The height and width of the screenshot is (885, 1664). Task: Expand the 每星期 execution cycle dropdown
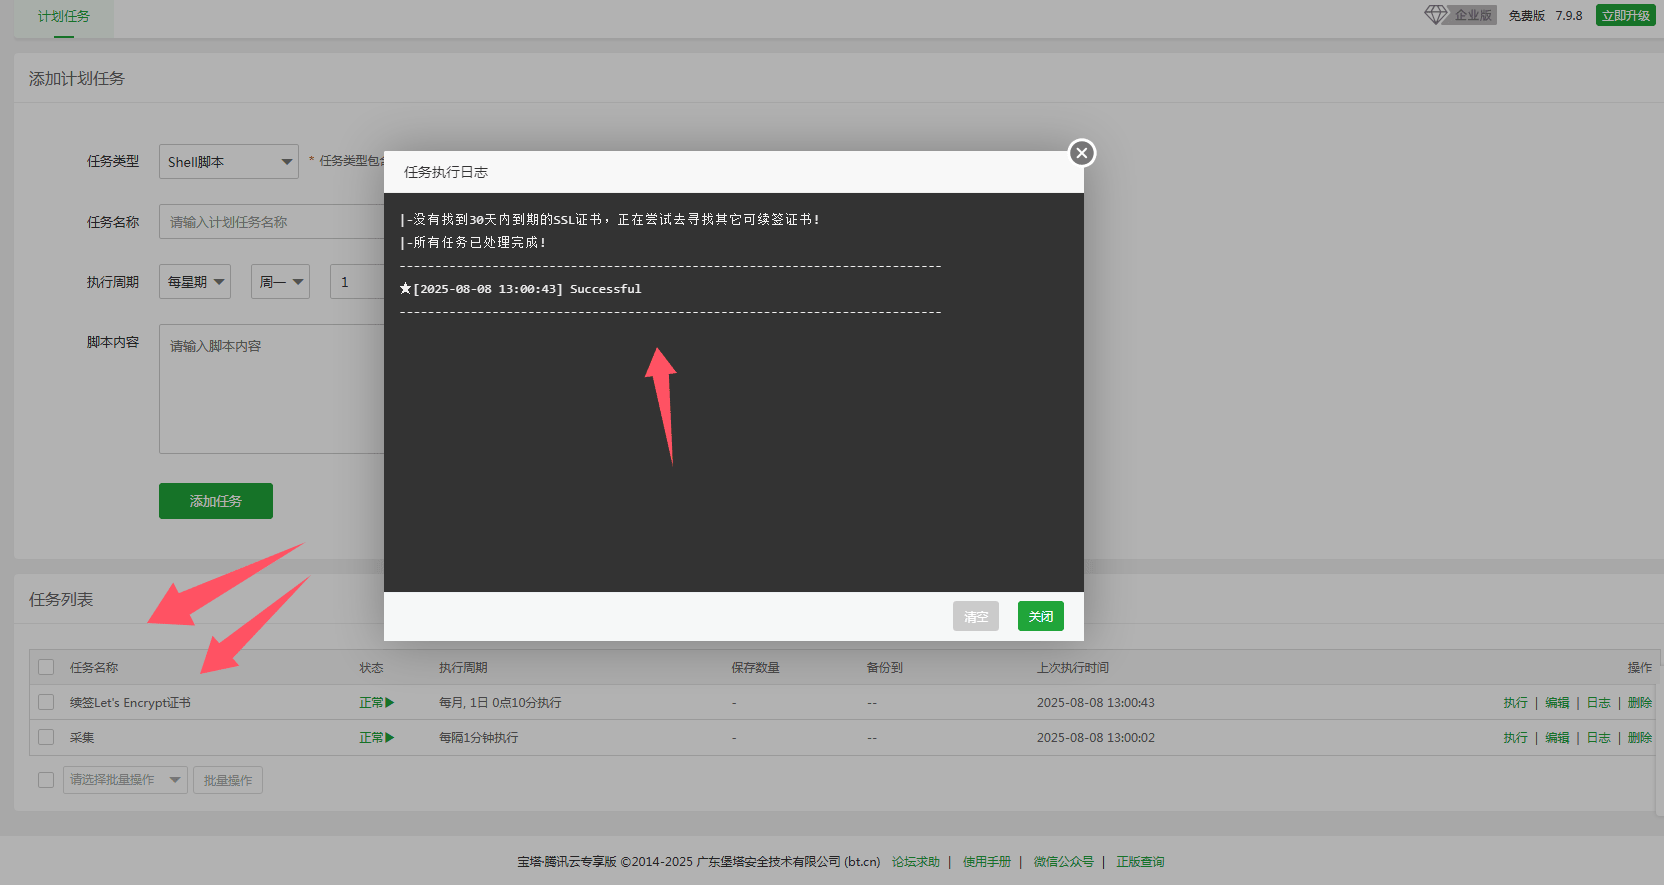click(x=195, y=282)
